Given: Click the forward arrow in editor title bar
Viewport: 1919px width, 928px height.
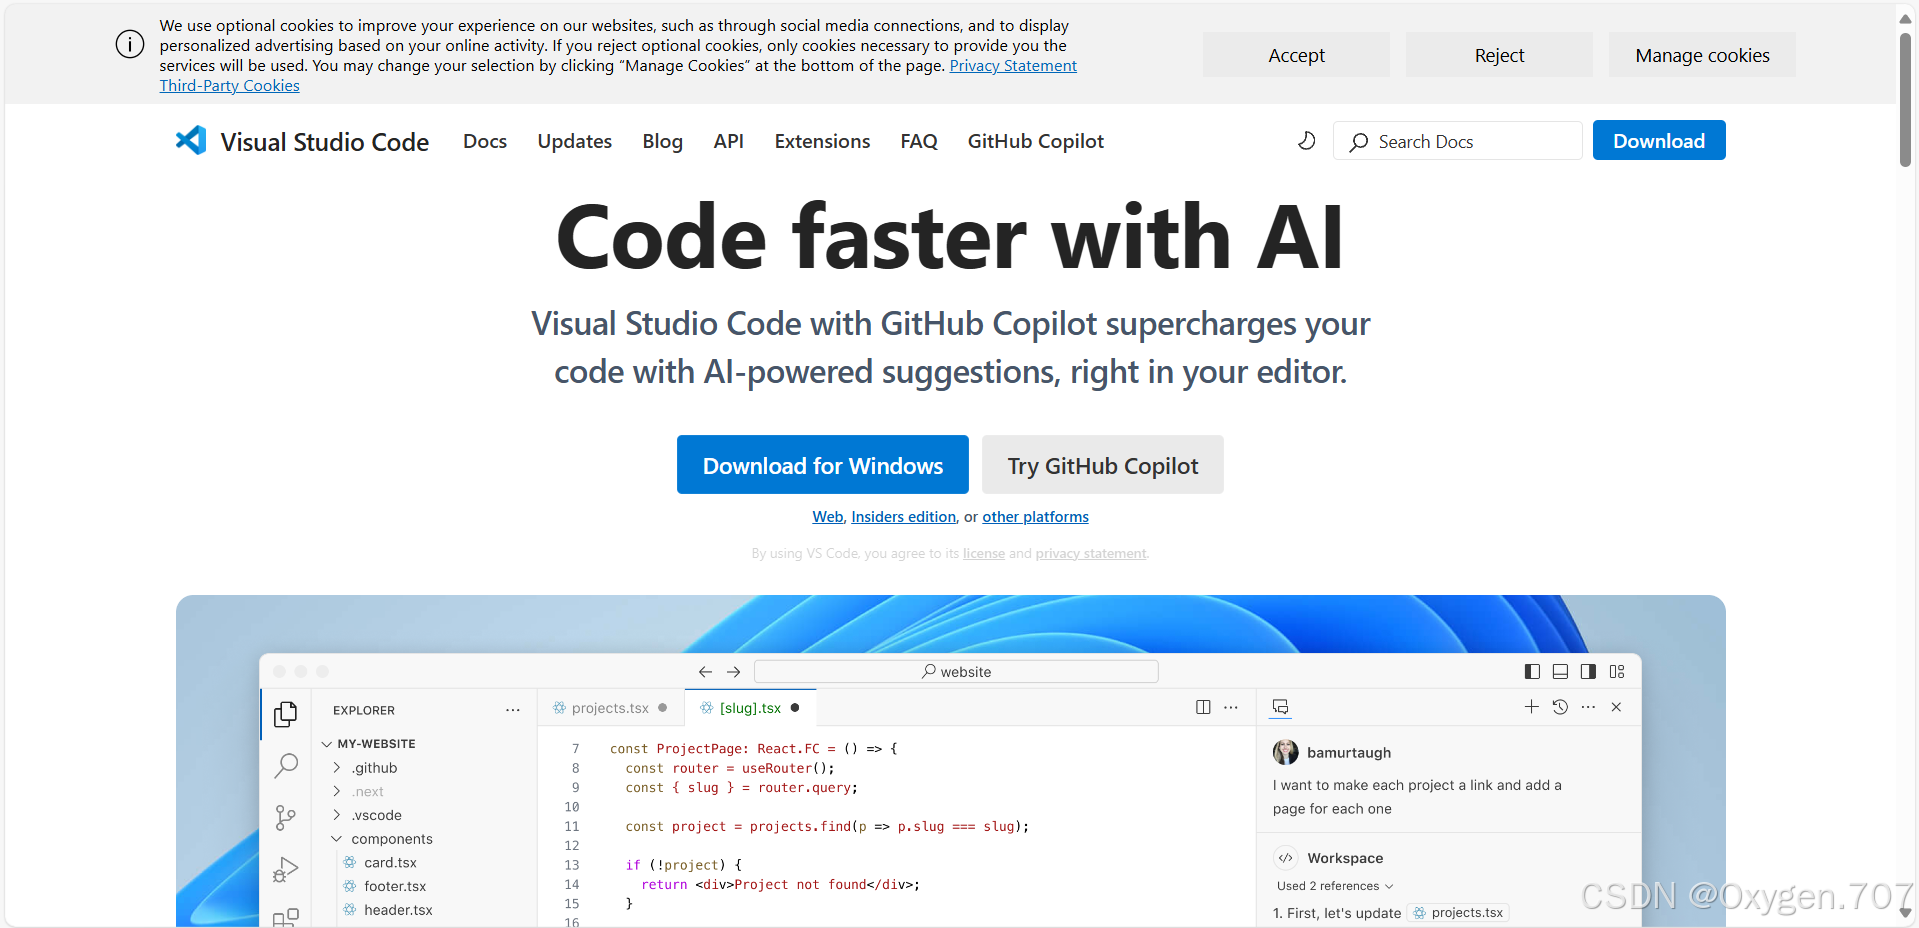Looking at the screenshot, I should click(x=733, y=672).
